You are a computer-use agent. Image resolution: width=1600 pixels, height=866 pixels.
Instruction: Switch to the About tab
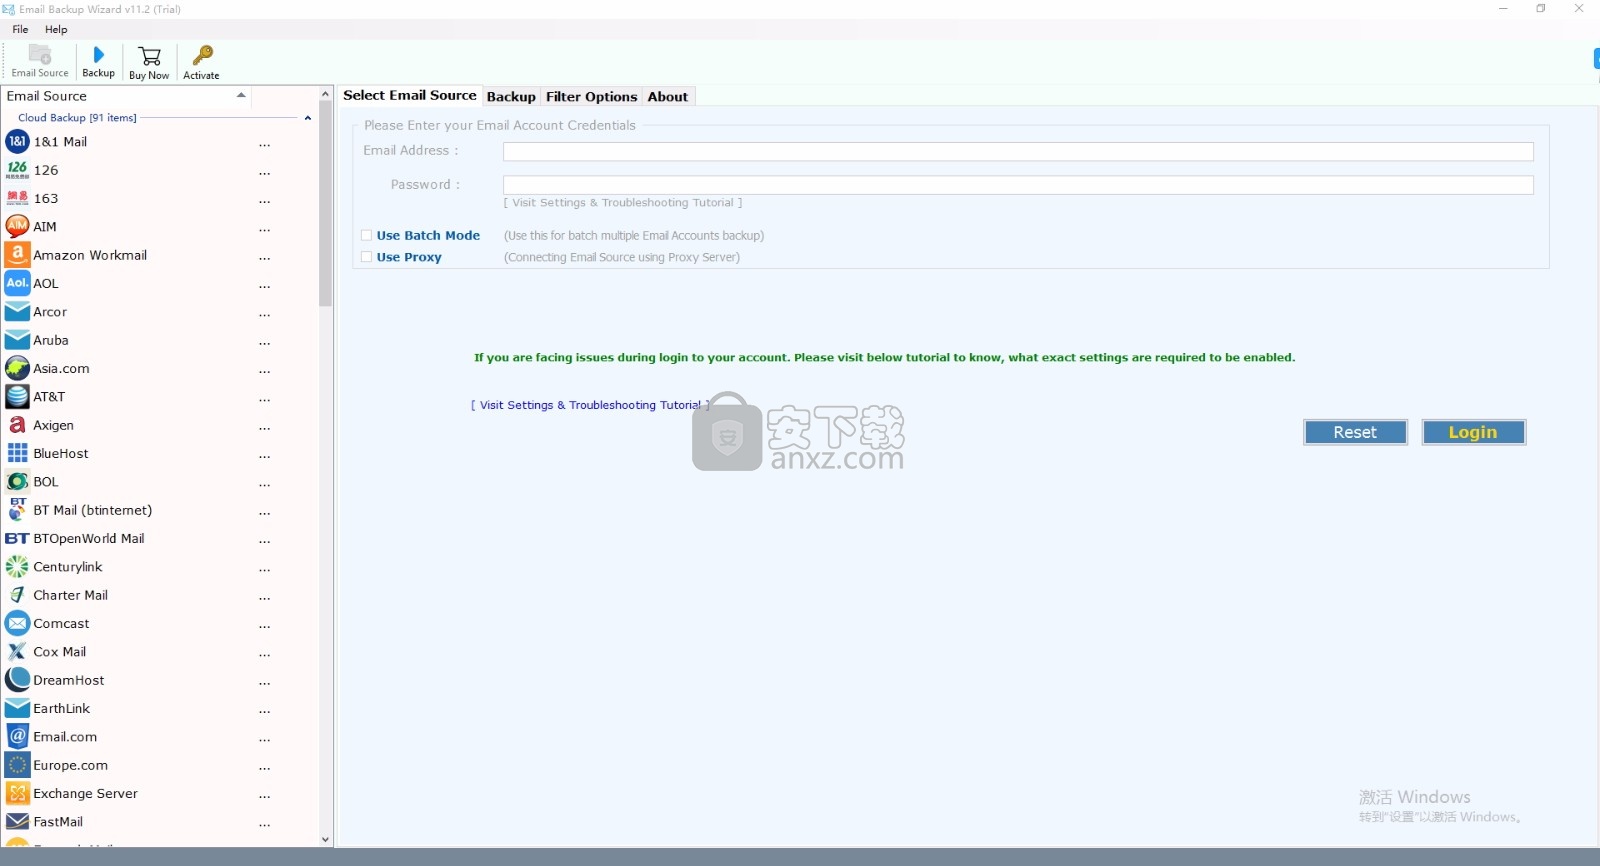tap(667, 96)
